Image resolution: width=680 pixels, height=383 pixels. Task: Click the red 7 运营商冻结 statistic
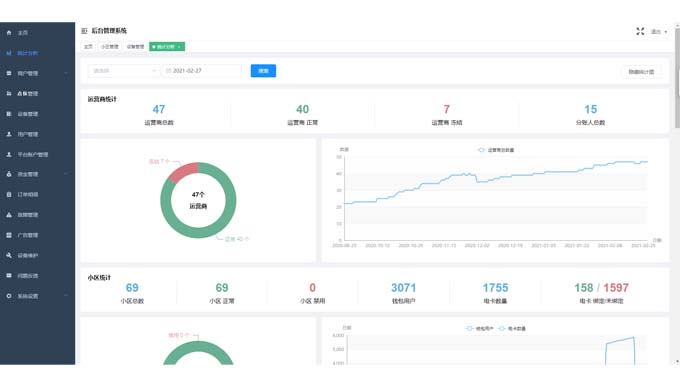(x=447, y=115)
